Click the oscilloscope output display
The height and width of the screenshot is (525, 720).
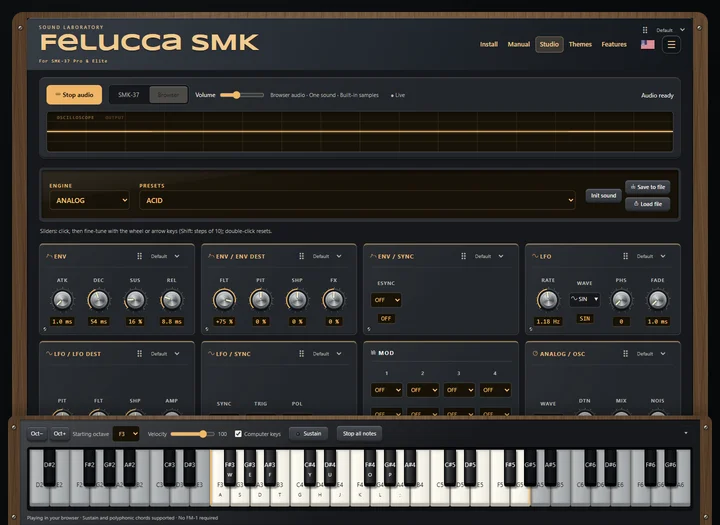(x=360, y=132)
